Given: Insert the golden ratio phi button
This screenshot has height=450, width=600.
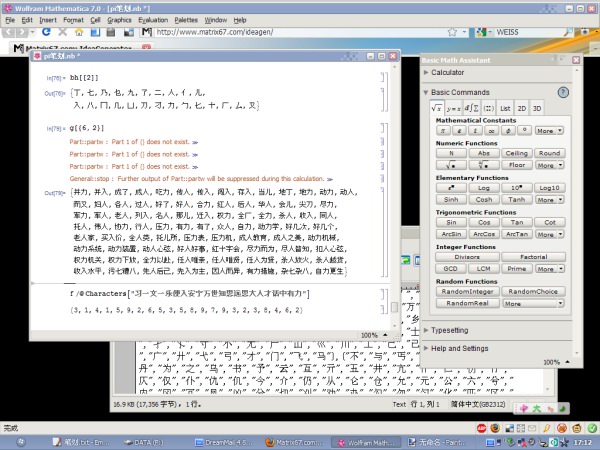Looking at the screenshot, I should 508,130.
